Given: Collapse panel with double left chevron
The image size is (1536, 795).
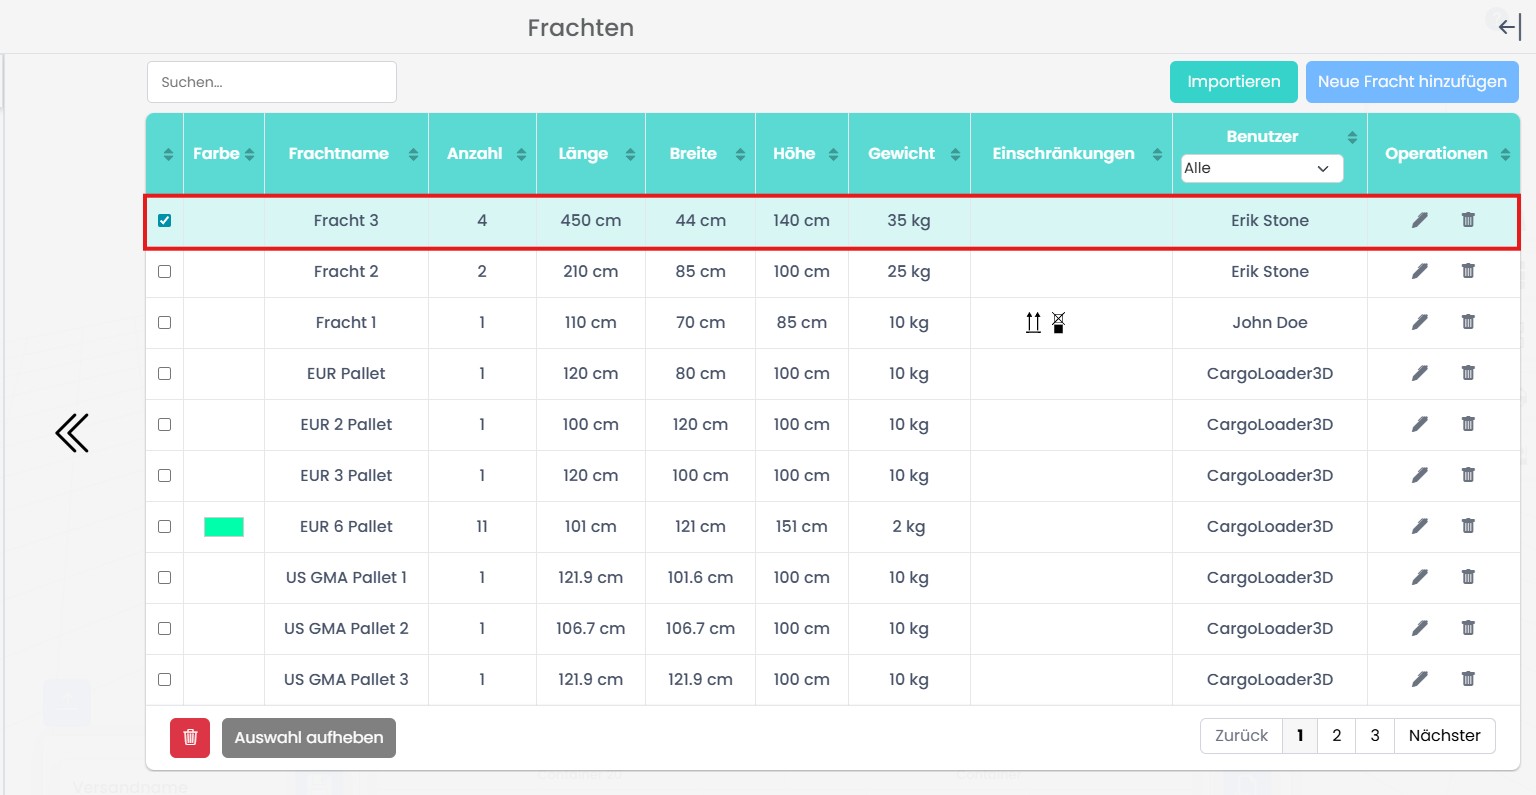Looking at the screenshot, I should point(72,433).
